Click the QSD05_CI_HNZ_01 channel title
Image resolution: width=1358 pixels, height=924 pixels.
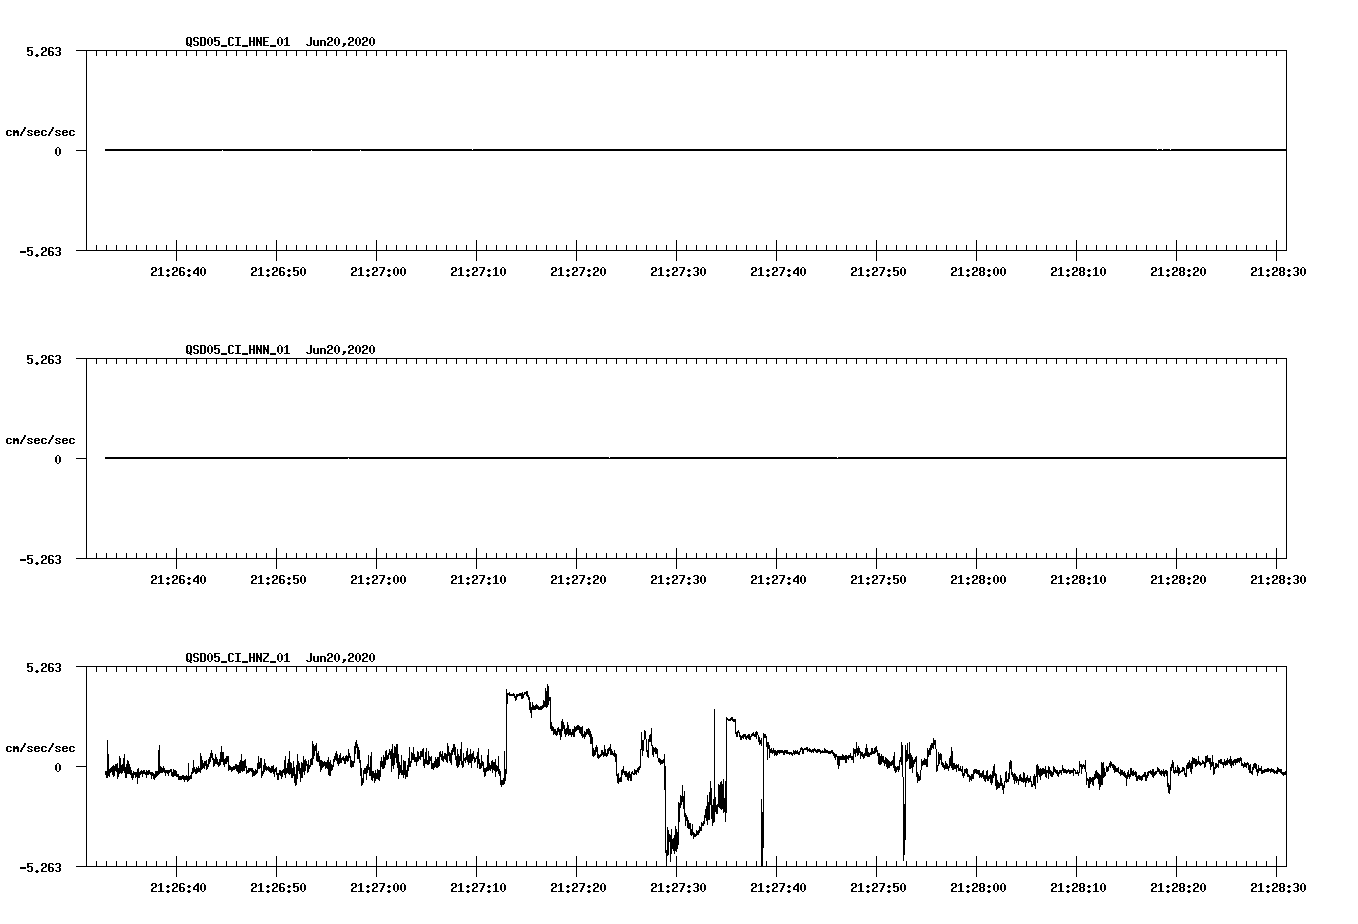click(238, 658)
